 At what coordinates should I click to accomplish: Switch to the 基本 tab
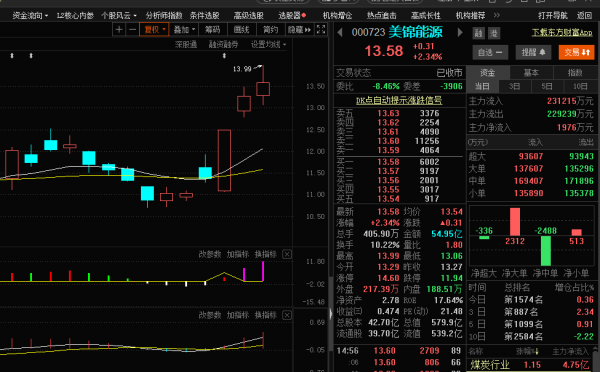(x=531, y=73)
